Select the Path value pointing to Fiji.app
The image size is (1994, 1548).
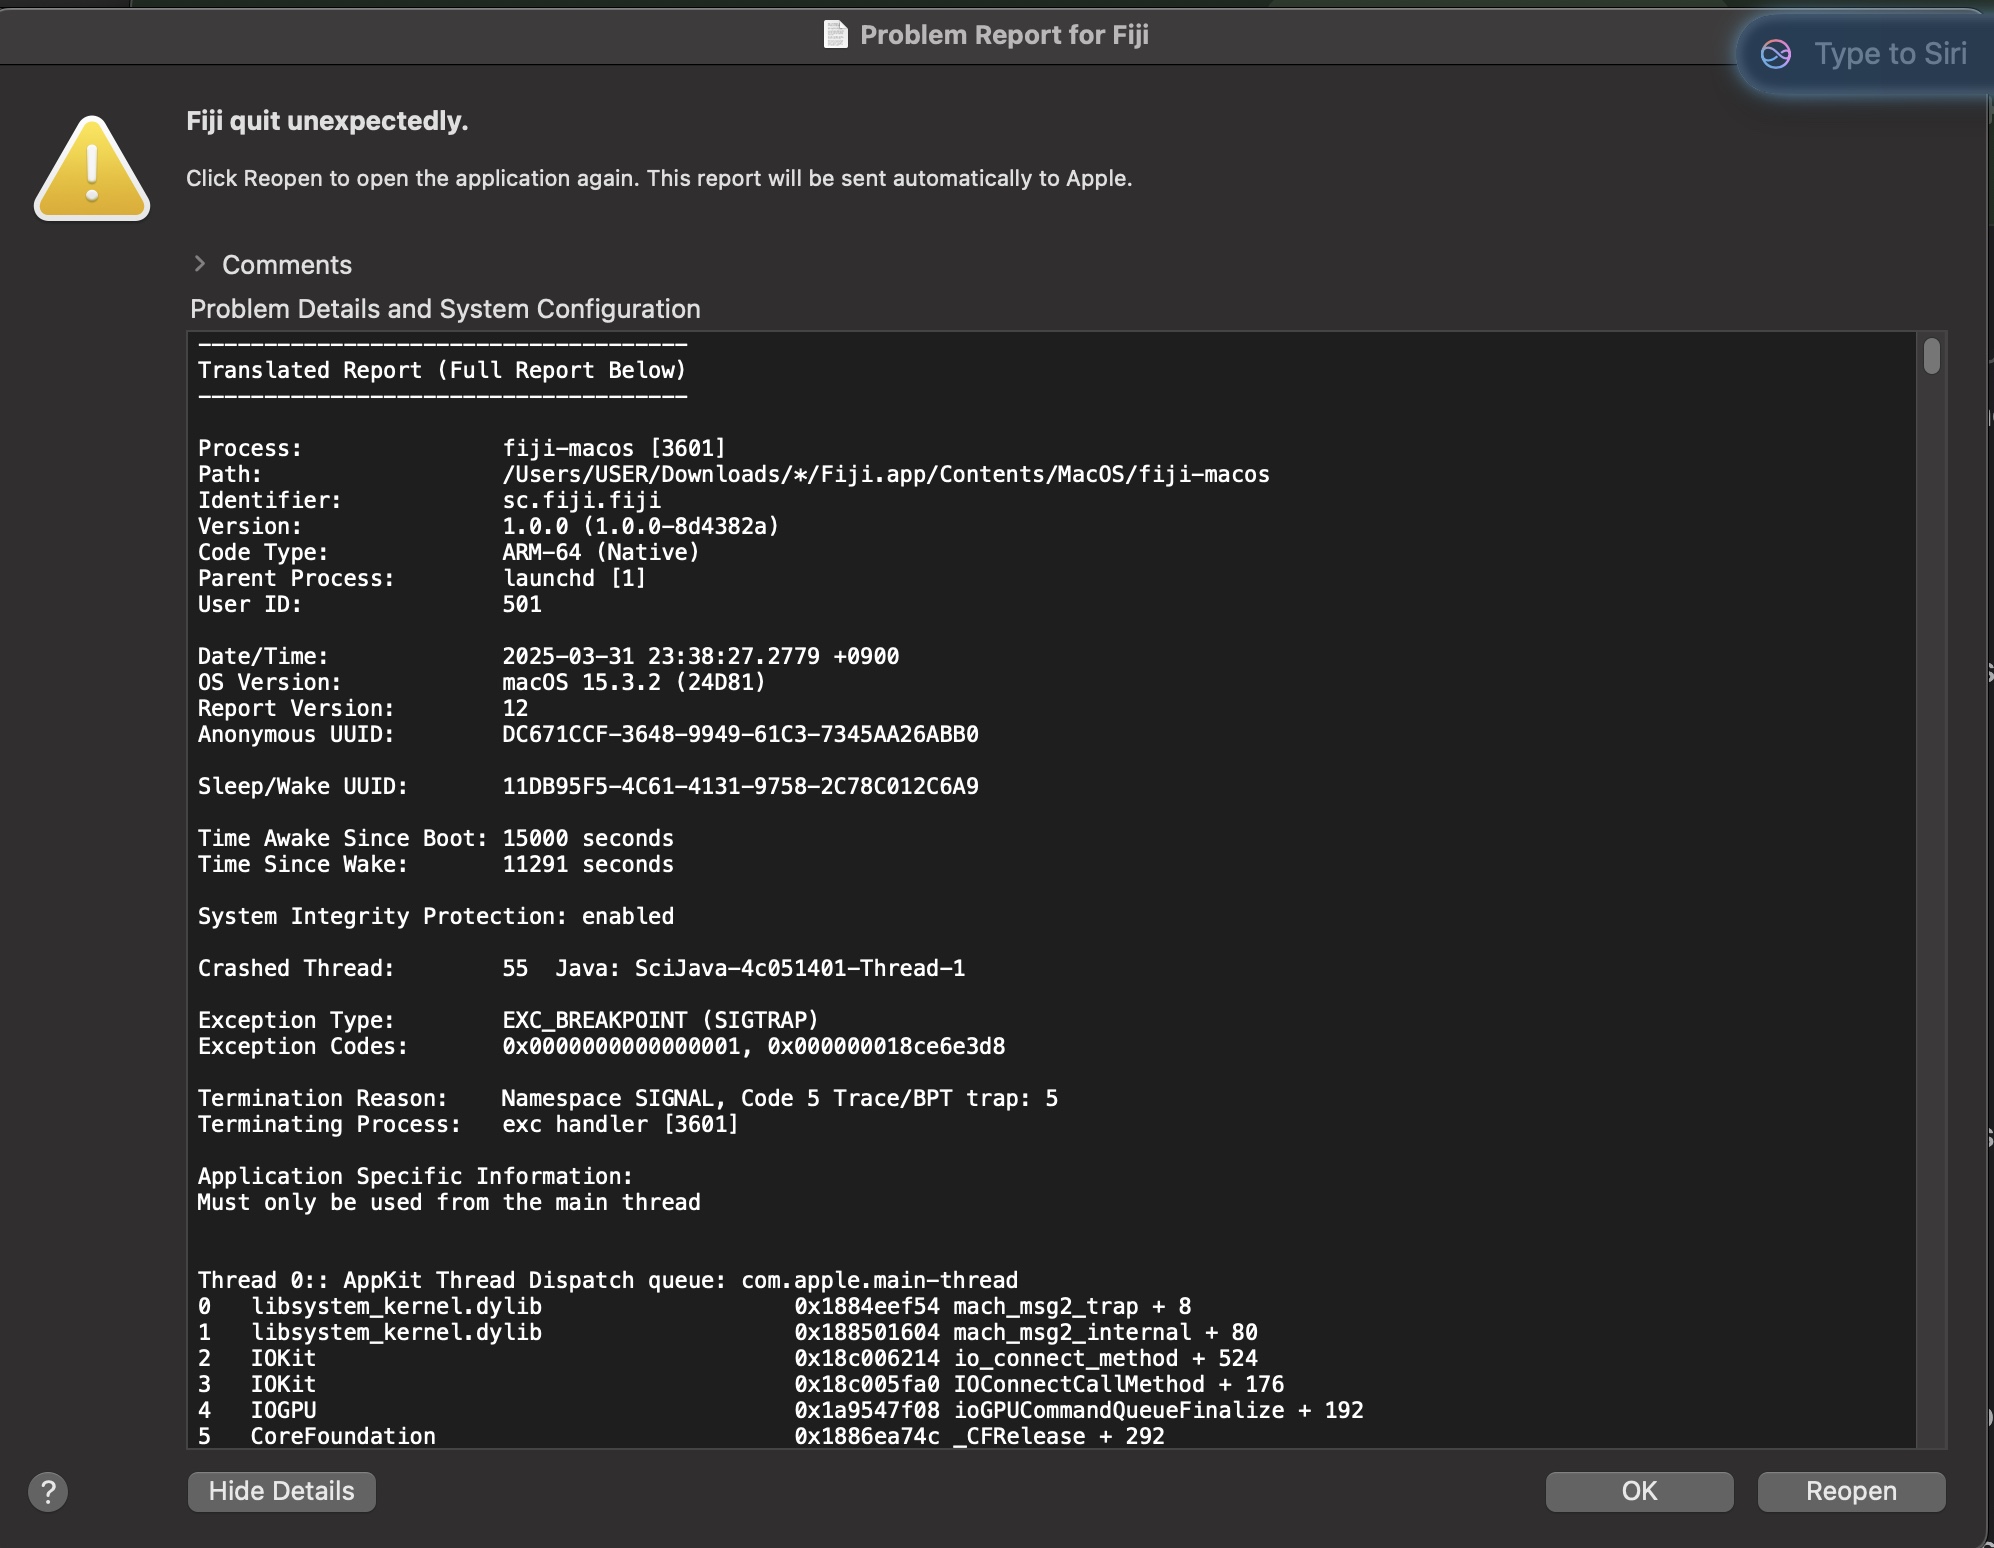(x=885, y=474)
